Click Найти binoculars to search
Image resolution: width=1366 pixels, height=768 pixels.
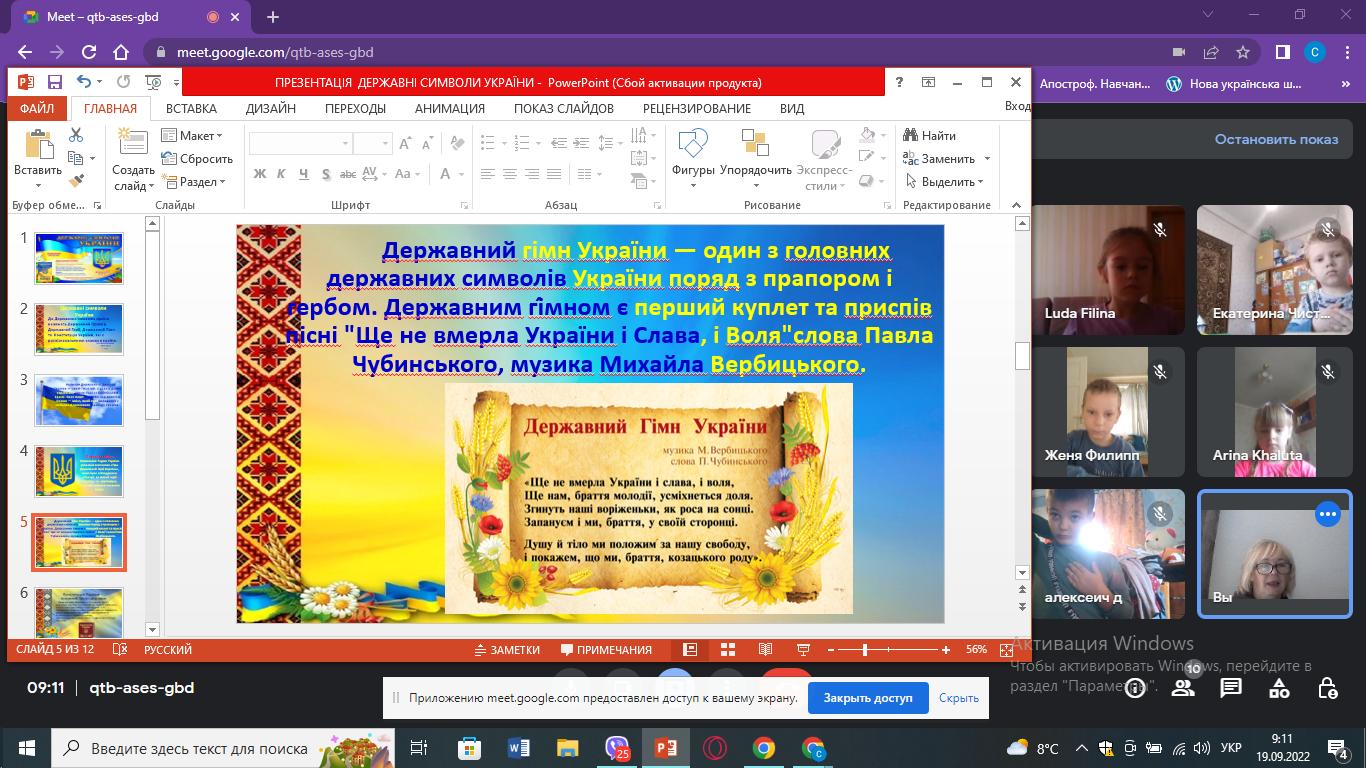930,135
